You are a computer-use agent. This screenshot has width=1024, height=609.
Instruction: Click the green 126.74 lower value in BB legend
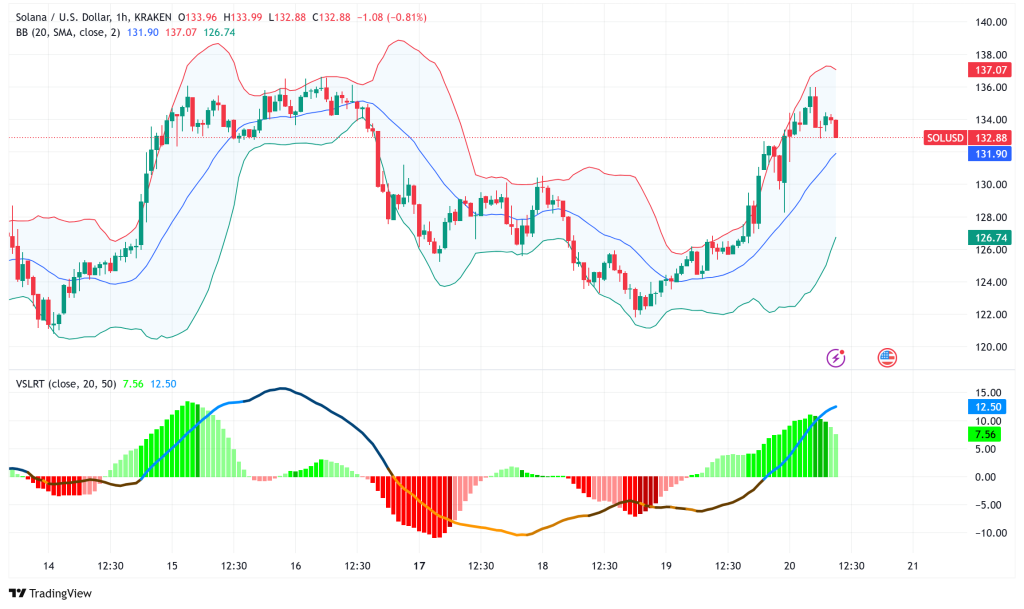click(219, 33)
